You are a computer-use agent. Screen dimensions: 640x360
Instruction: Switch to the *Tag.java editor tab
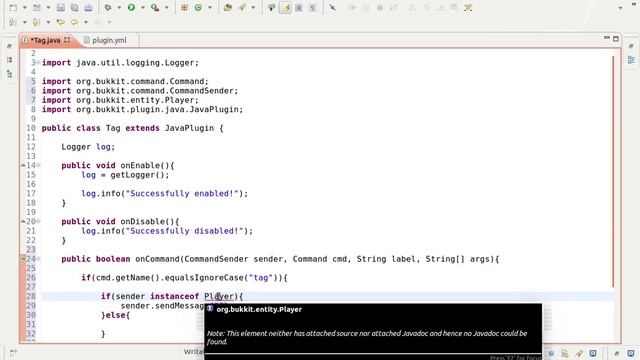pyautogui.click(x=45, y=40)
